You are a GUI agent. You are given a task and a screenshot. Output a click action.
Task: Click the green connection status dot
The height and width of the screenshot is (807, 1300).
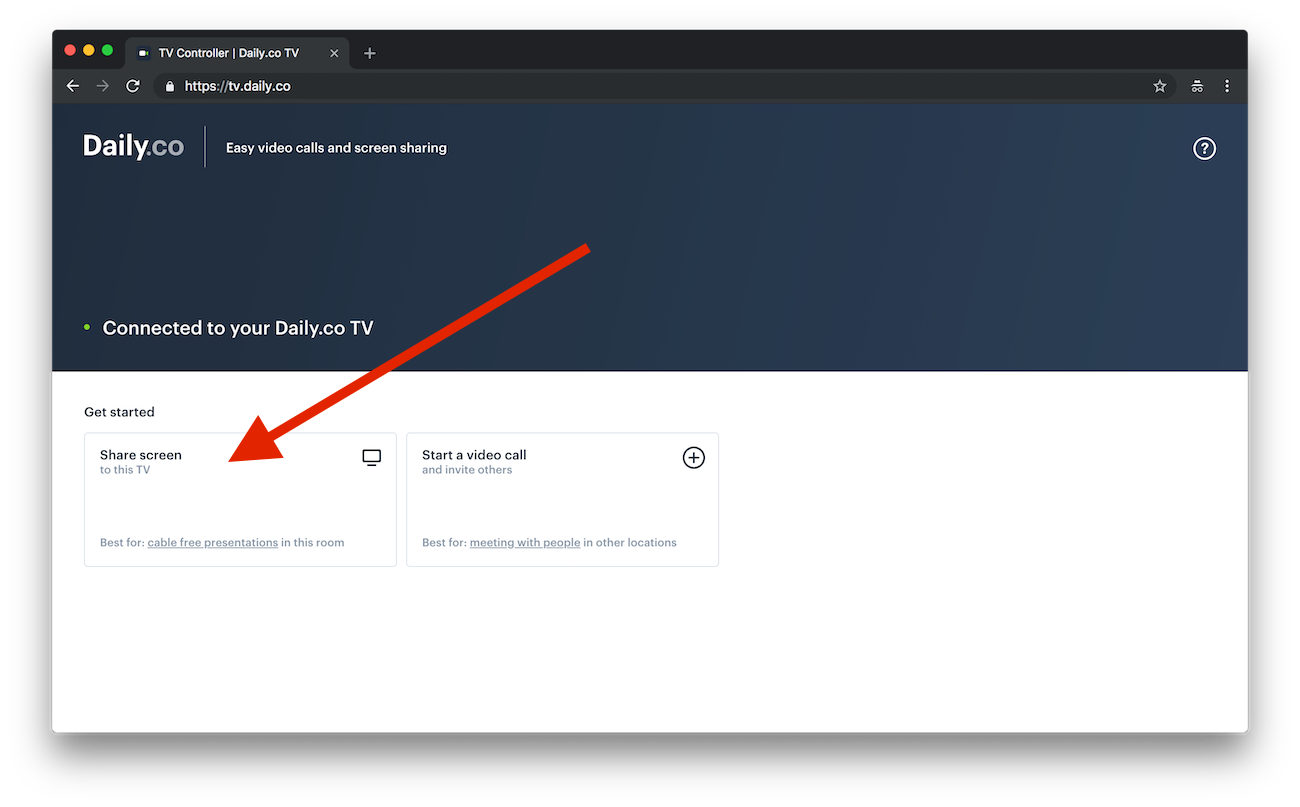click(x=87, y=327)
